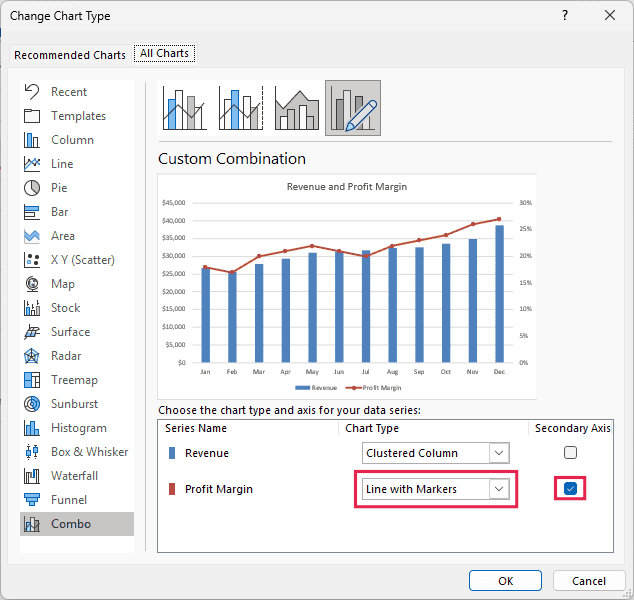Click the Revenue series name

coord(207,453)
